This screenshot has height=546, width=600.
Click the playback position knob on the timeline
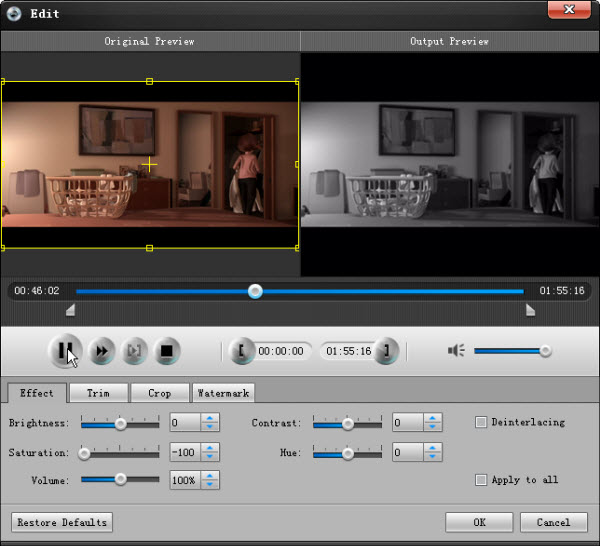(255, 291)
